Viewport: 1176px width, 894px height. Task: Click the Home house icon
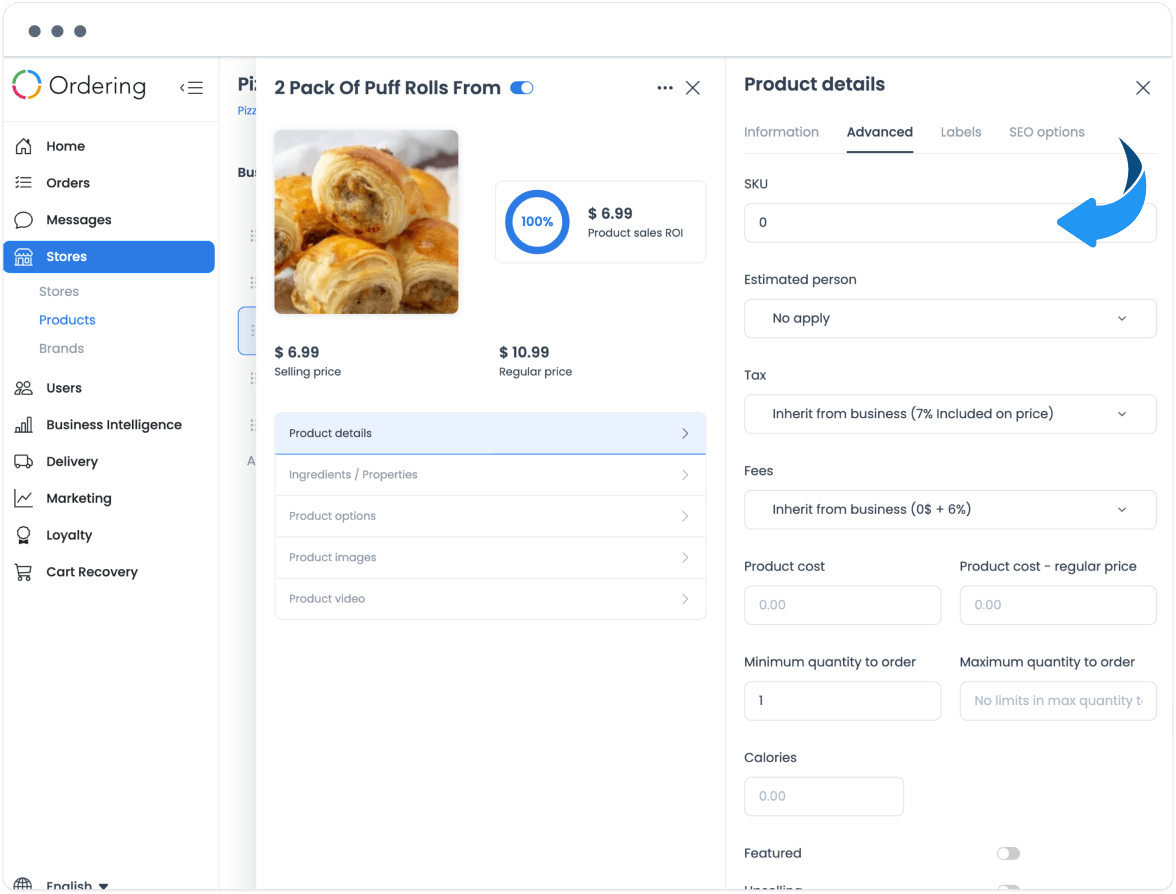(24, 146)
